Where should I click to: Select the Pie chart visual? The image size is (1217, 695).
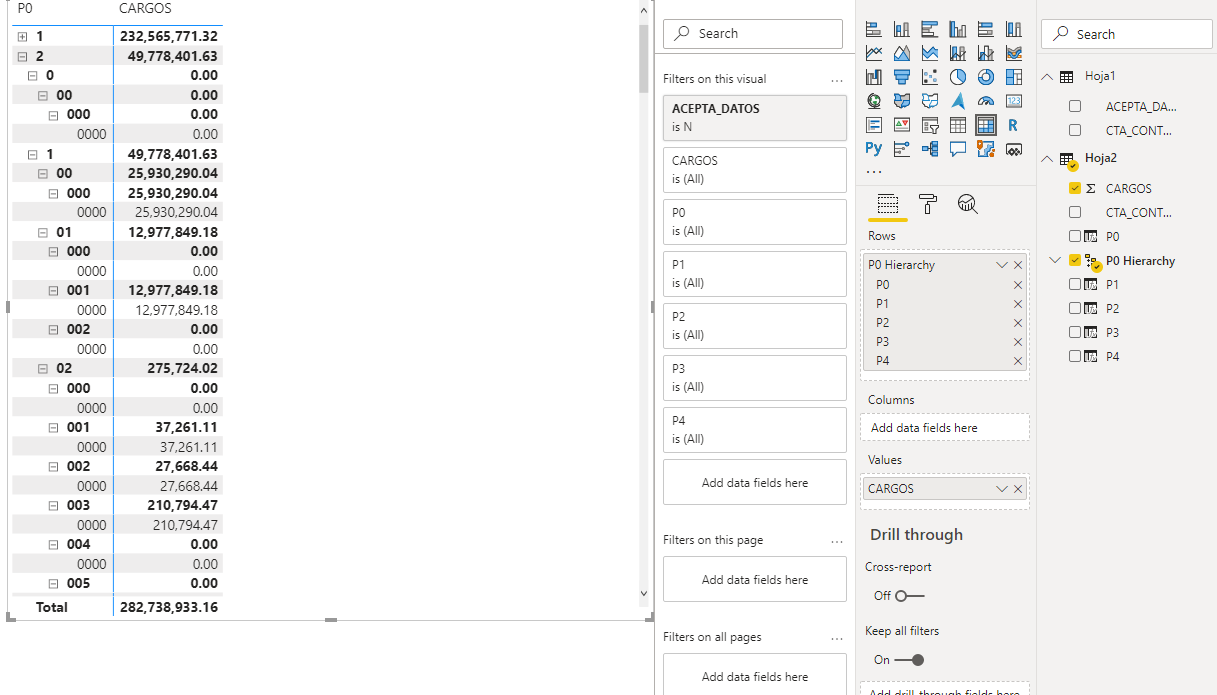coord(958,77)
